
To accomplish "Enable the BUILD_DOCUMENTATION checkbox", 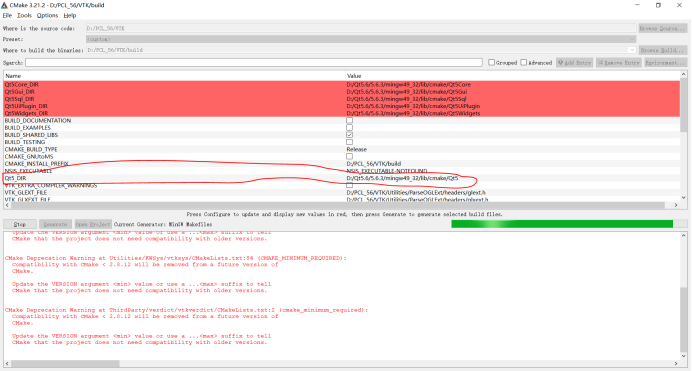I will [x=350, y=120].
